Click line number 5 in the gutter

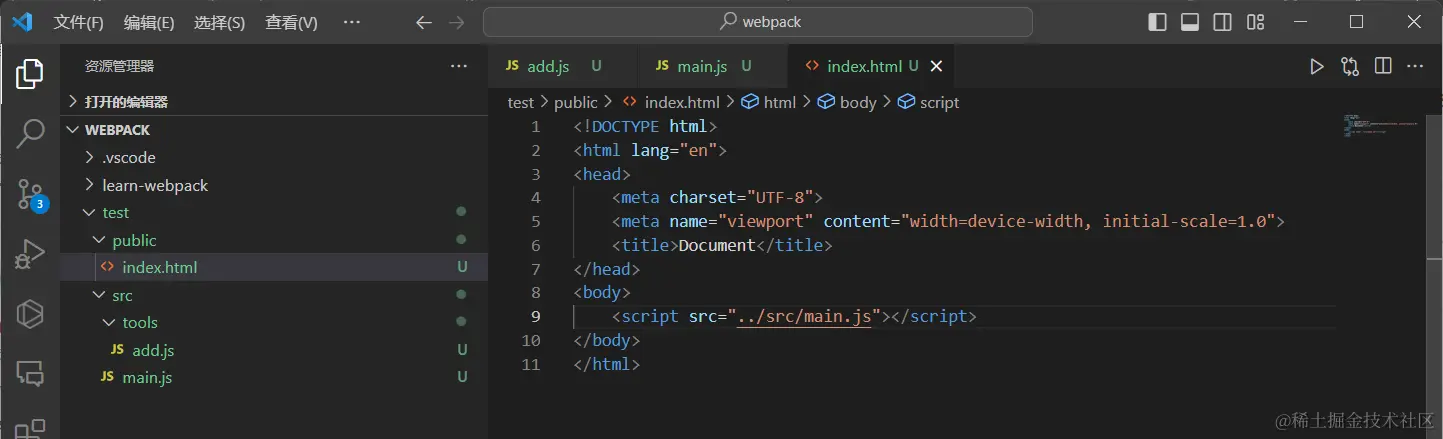click(536, 222)
